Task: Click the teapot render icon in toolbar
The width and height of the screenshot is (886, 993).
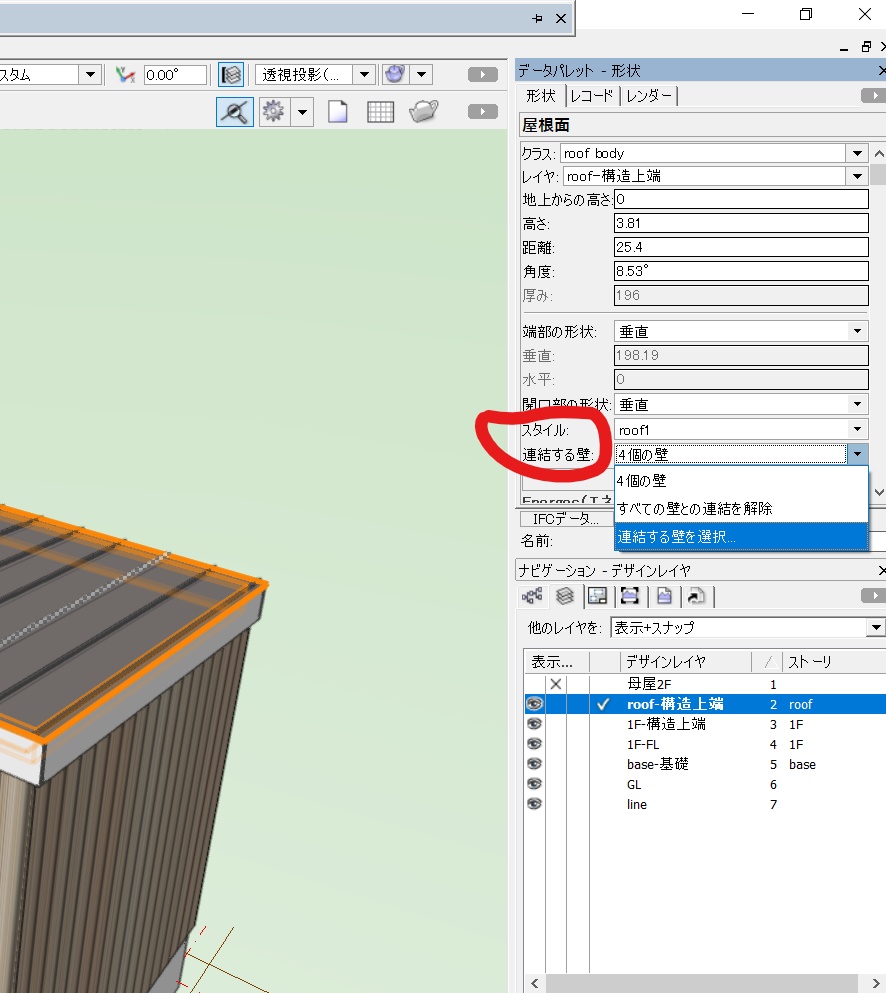Action: [x=424, y=112]
